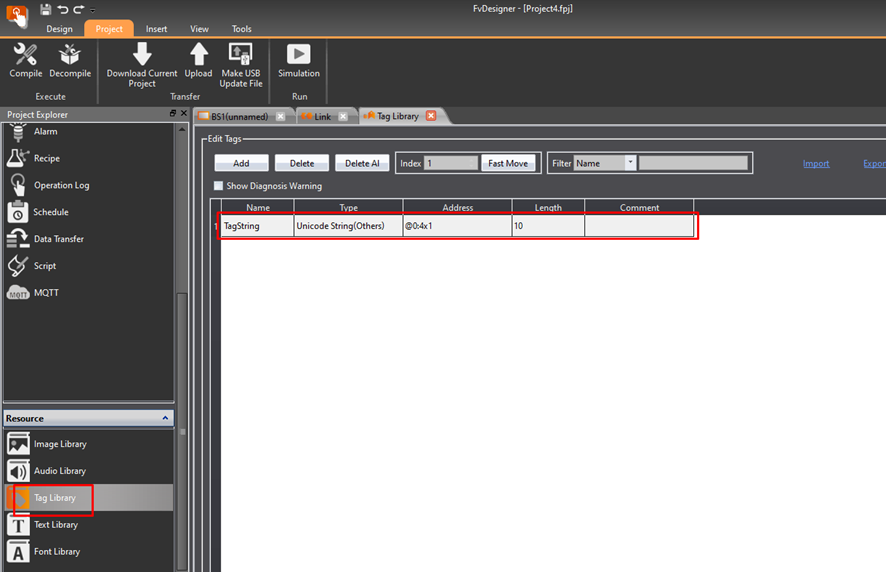Image resolution: width=886 pixels, height=572 pixels.
Task: Switch to the Design ribbon tab
Action: click(x=59, y=29)
